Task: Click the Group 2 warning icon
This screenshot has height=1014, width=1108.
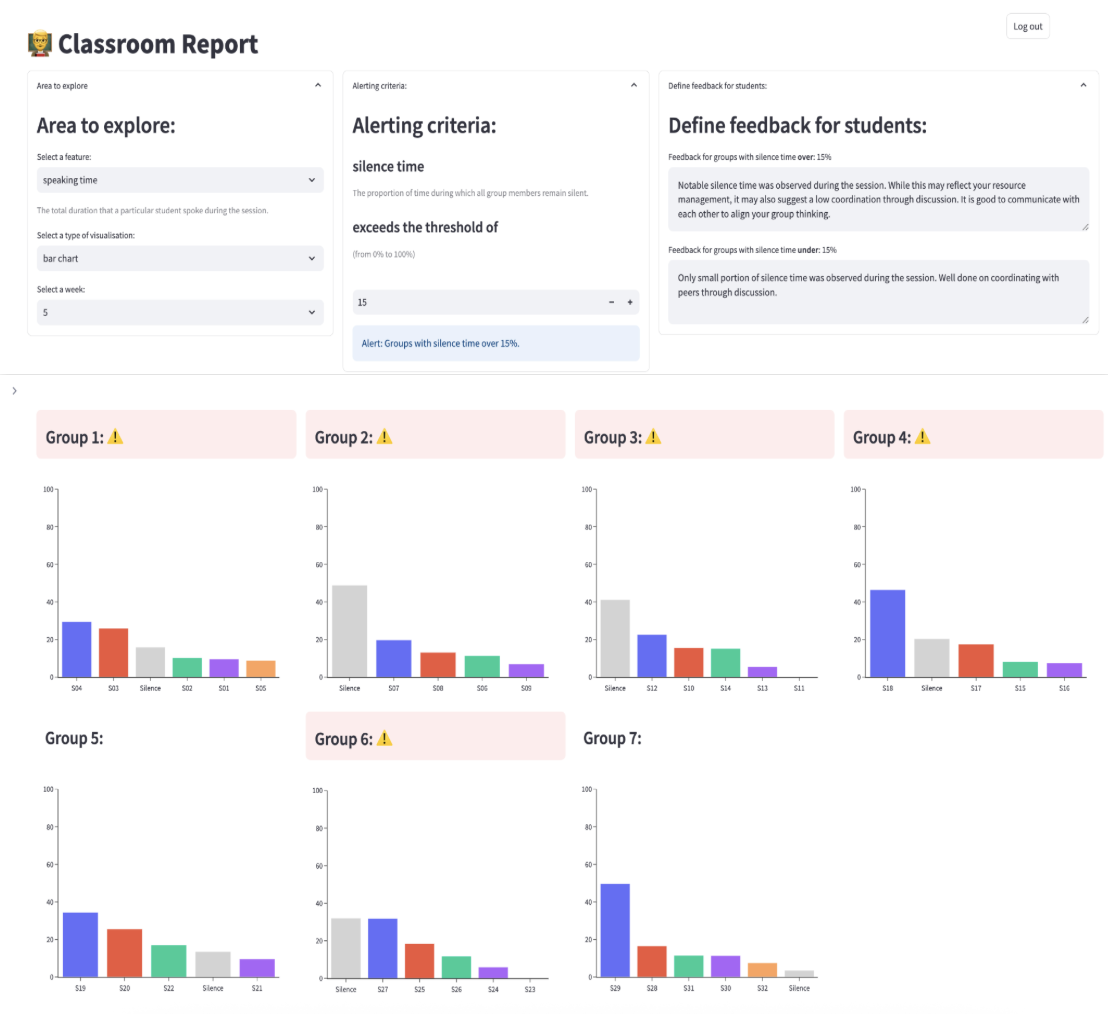Action: [384, 437]
